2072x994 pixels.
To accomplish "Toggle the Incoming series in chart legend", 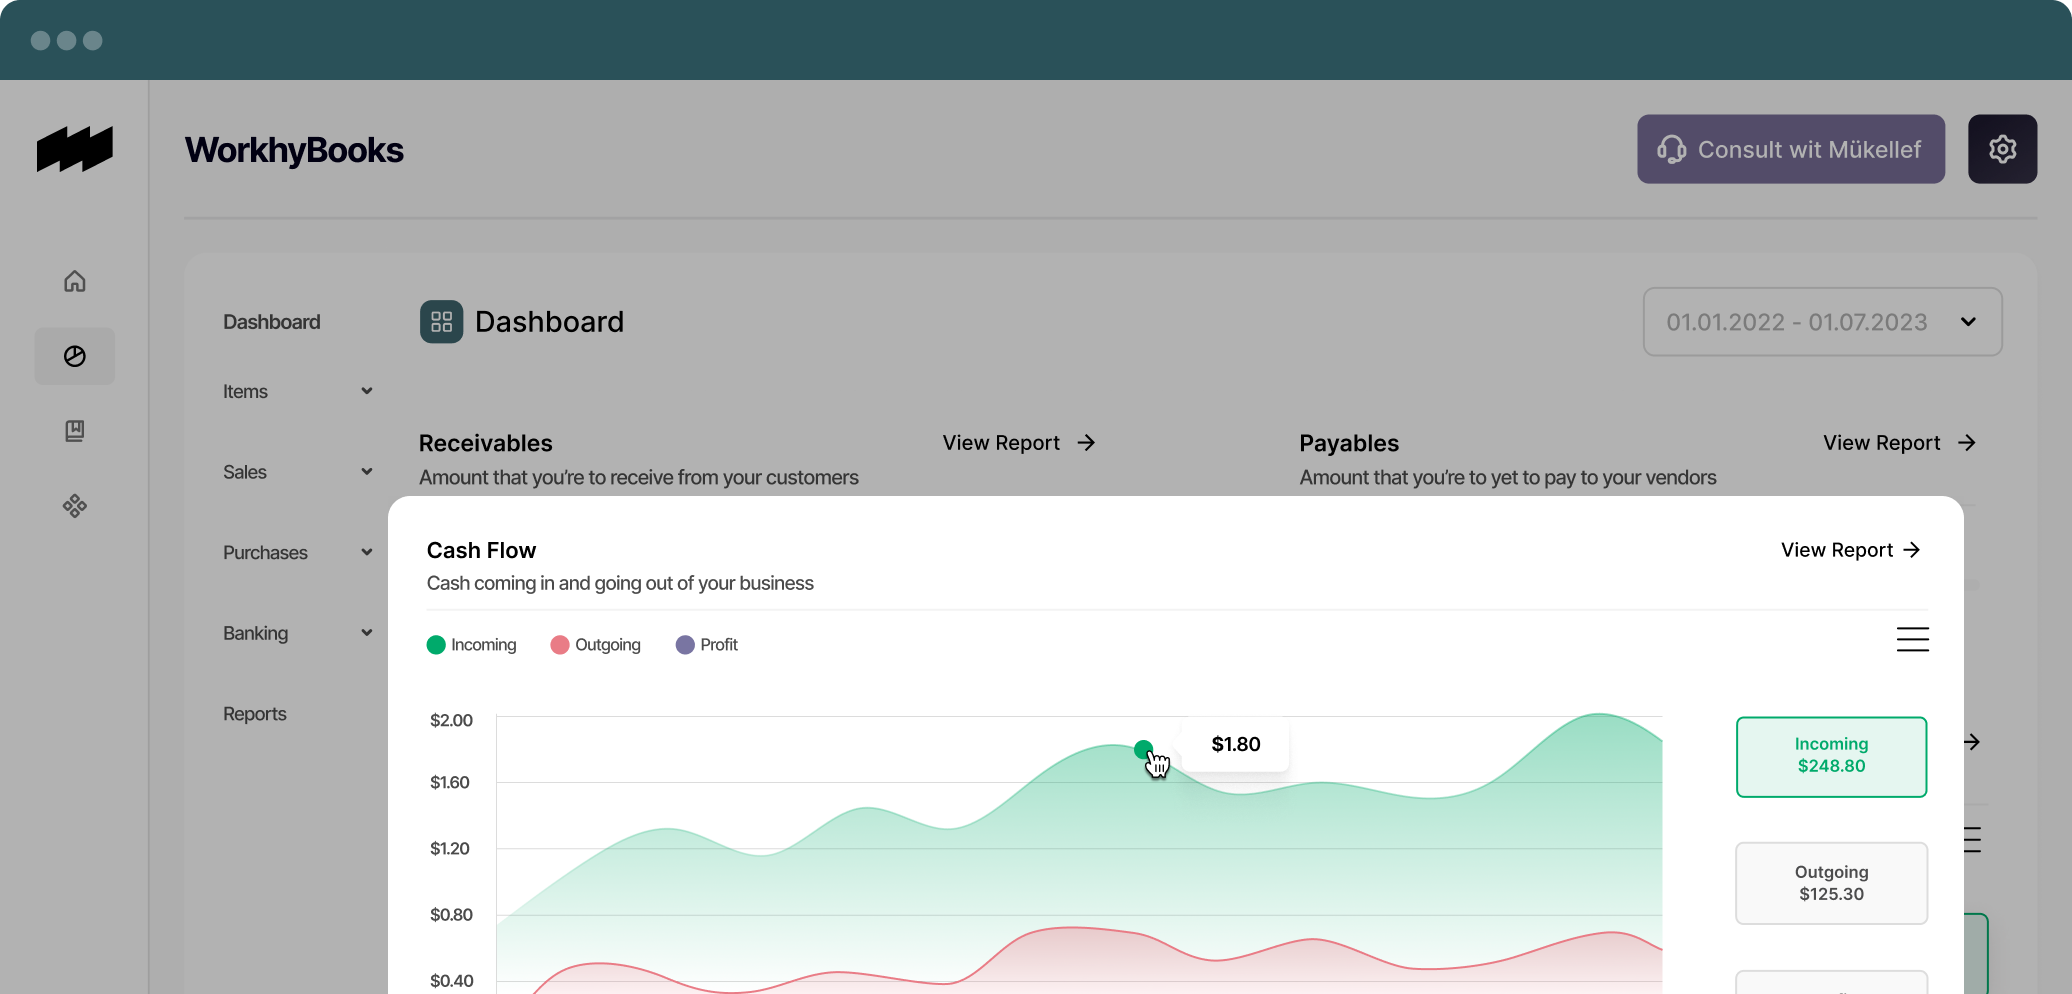I will coord(472,645).
